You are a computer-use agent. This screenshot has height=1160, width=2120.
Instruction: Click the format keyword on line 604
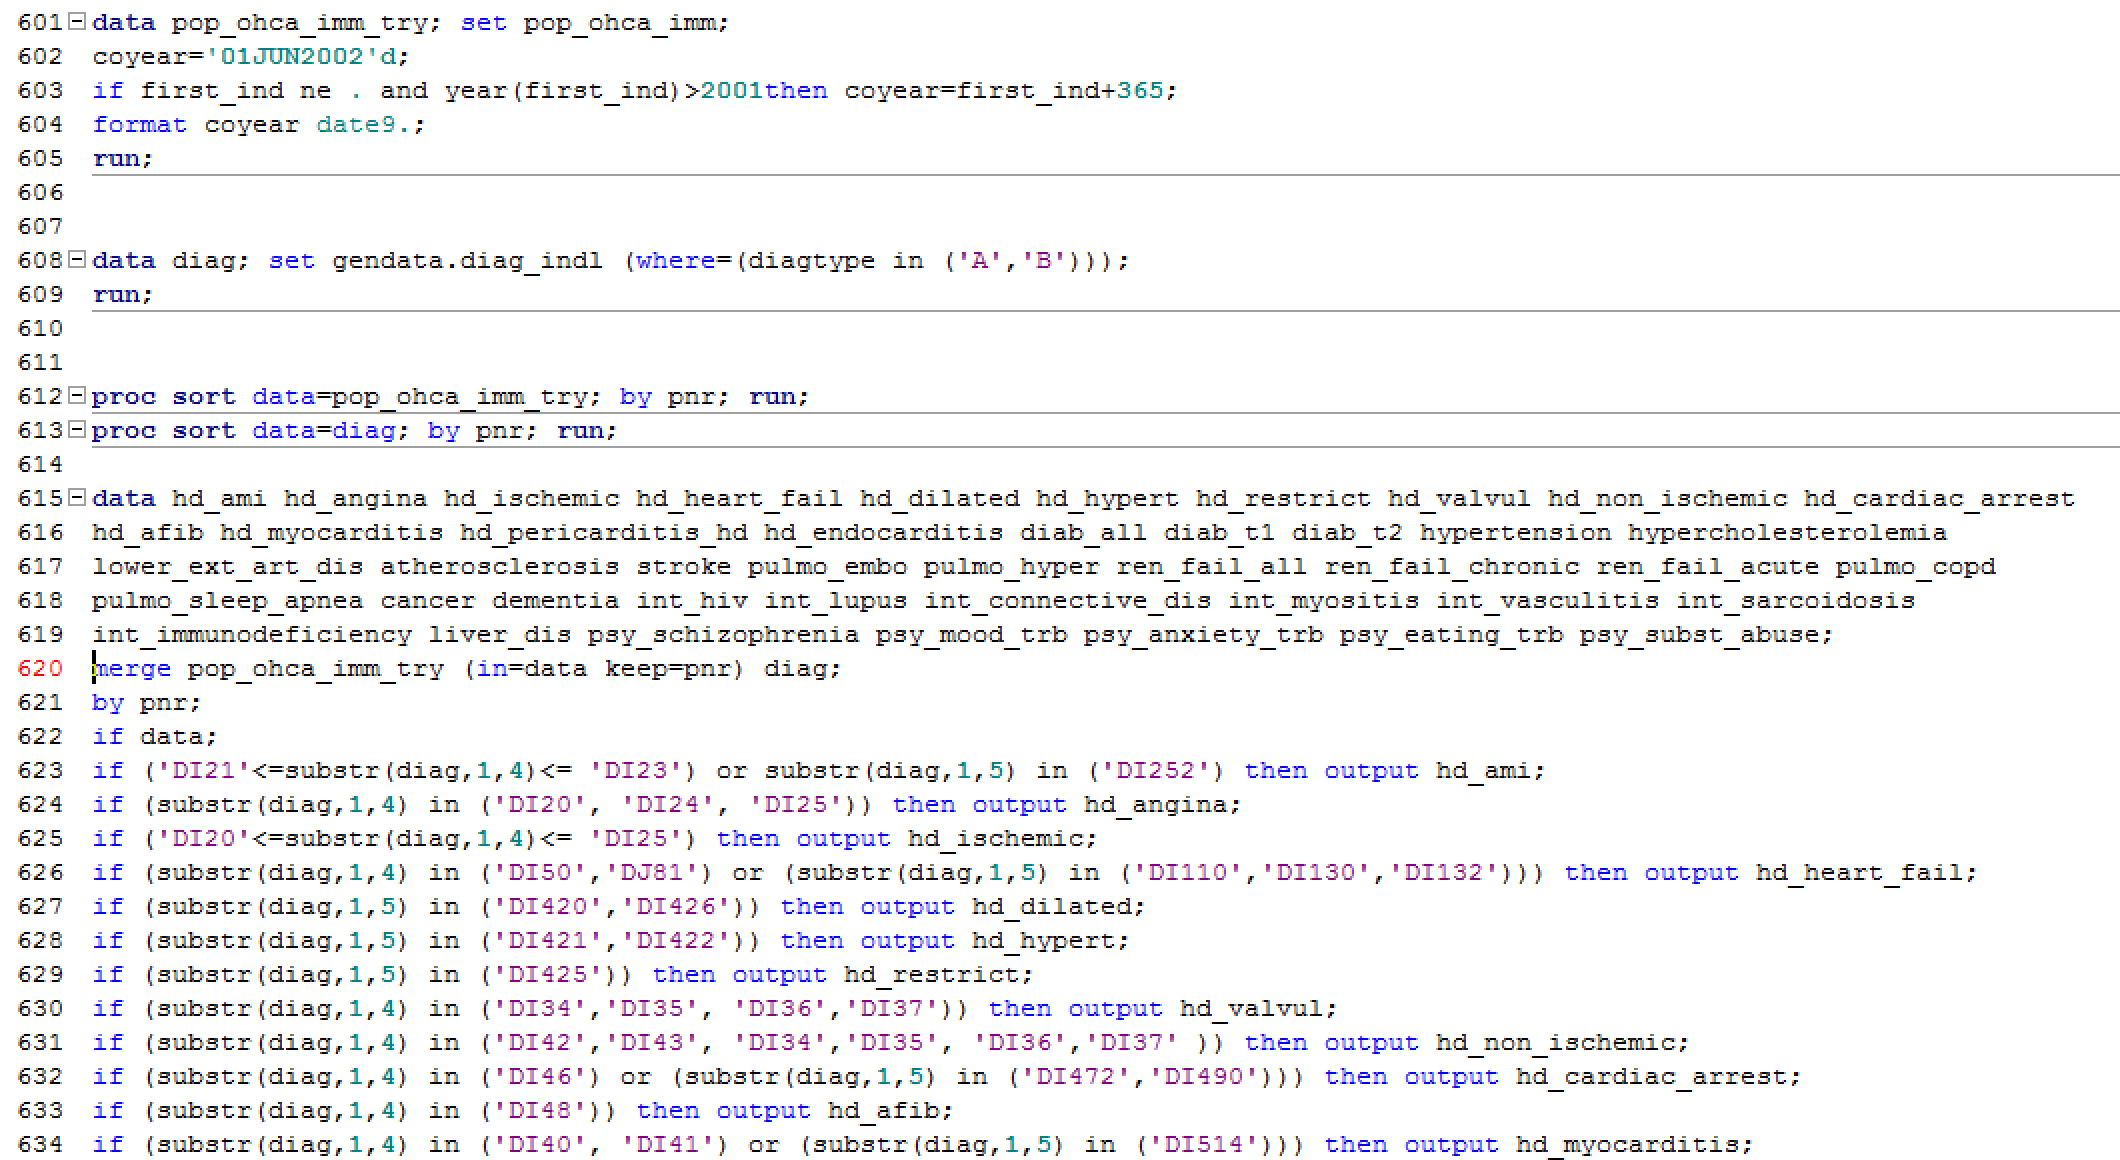pyautogui.click(x=139, y=124)
